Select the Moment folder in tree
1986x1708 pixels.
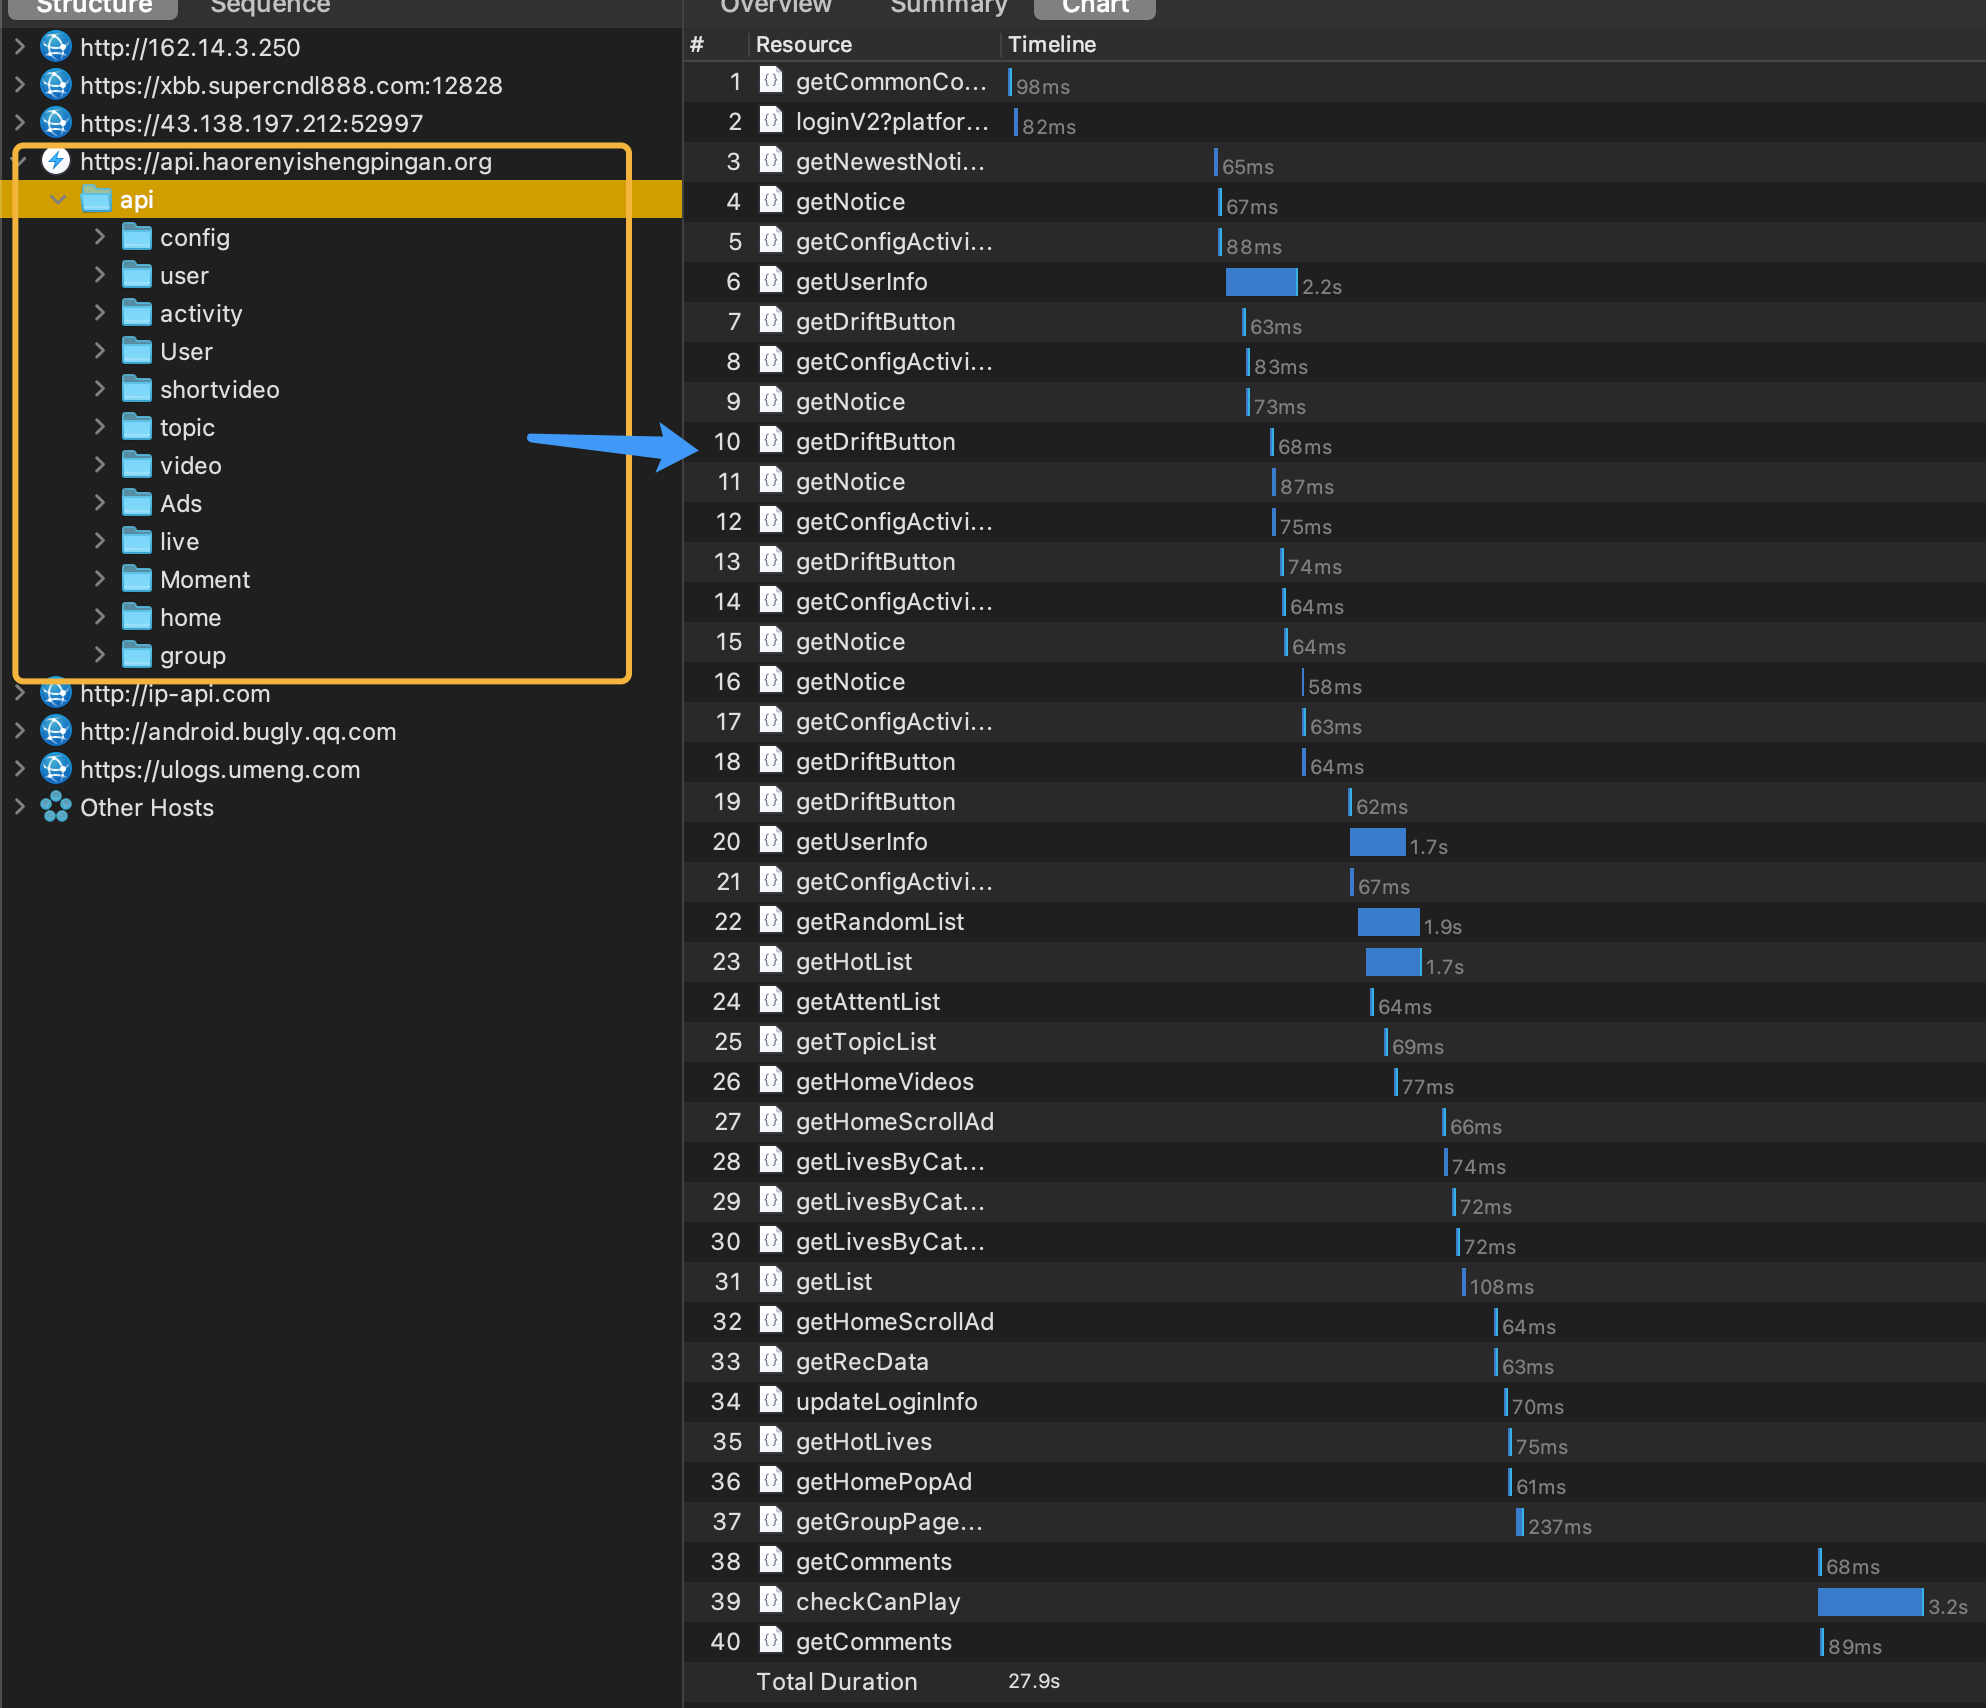click(204, 579)
